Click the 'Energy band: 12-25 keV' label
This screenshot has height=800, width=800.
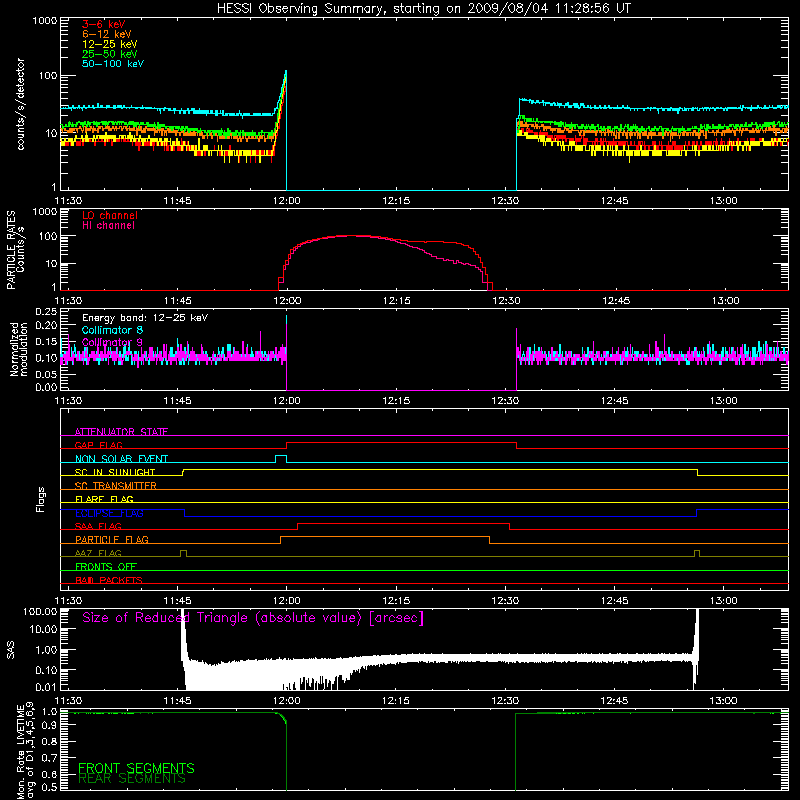coord(145,318)
